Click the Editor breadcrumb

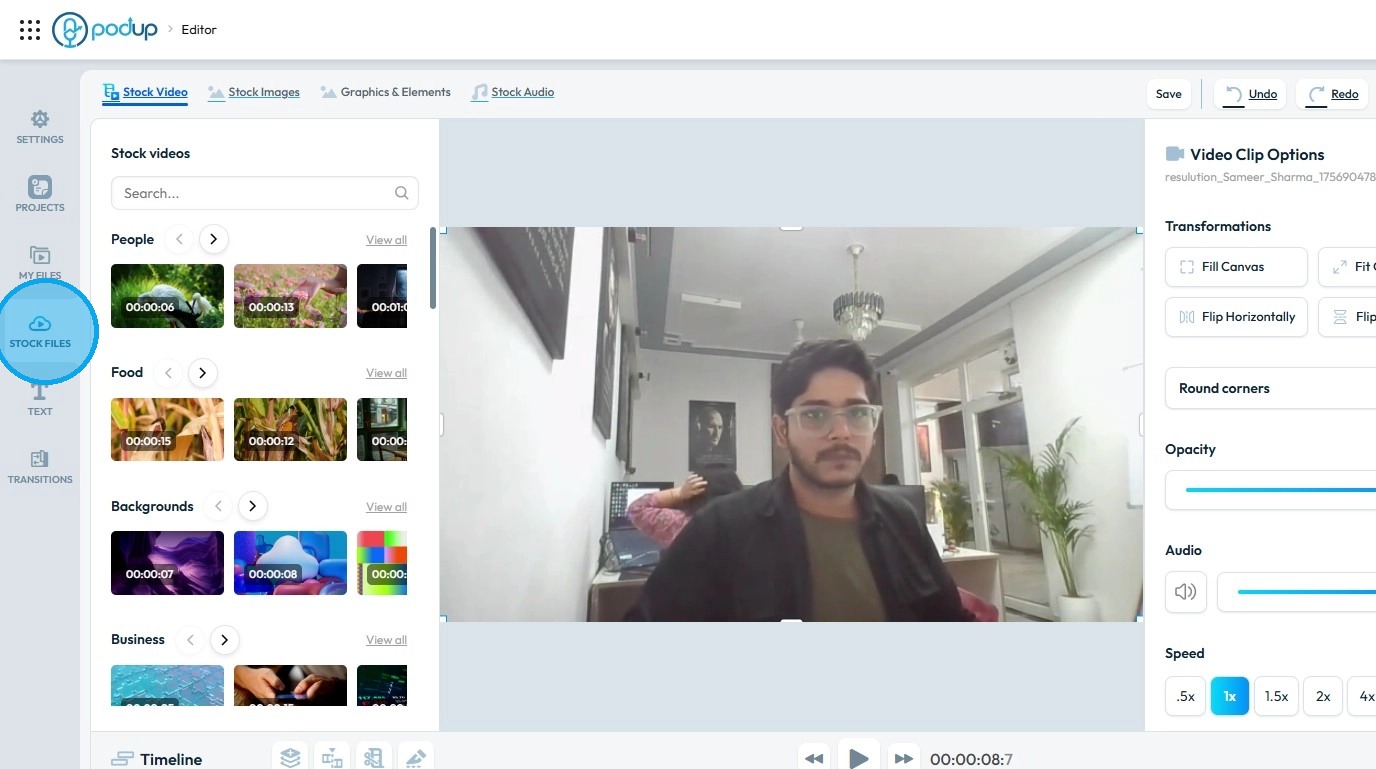[x=199, y=30]
